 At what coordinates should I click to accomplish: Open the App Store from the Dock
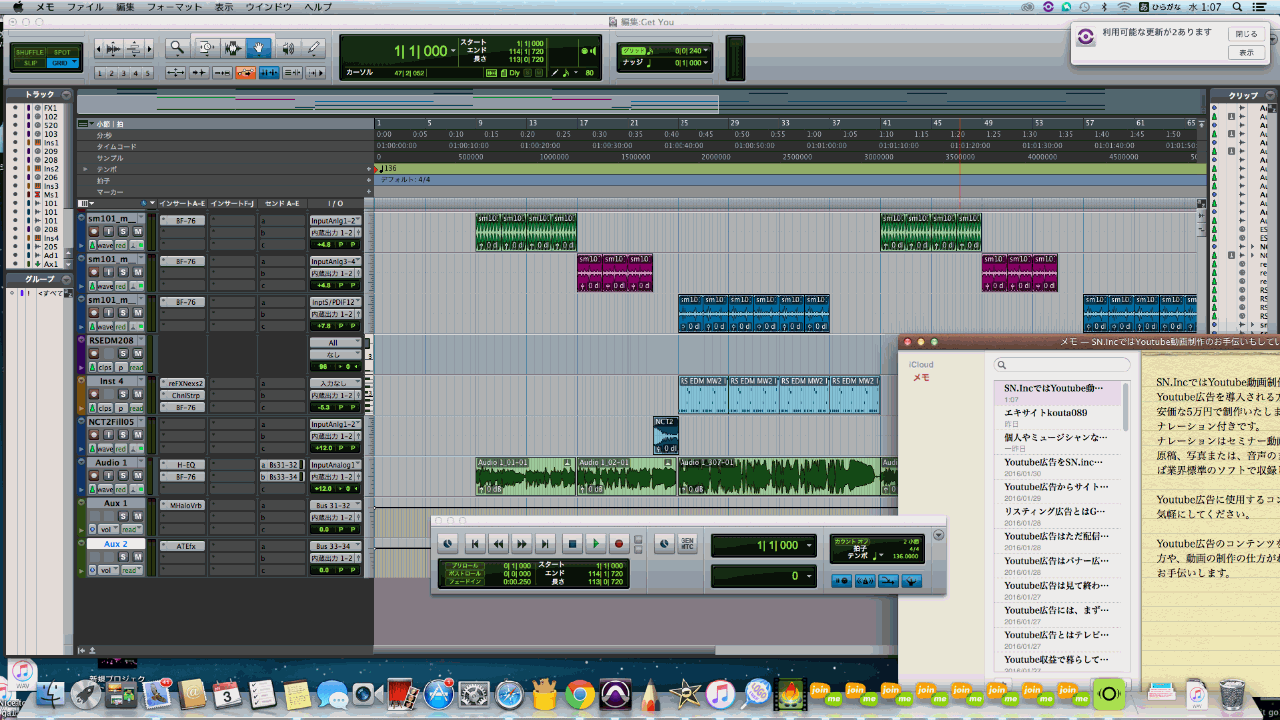(438, 694)
